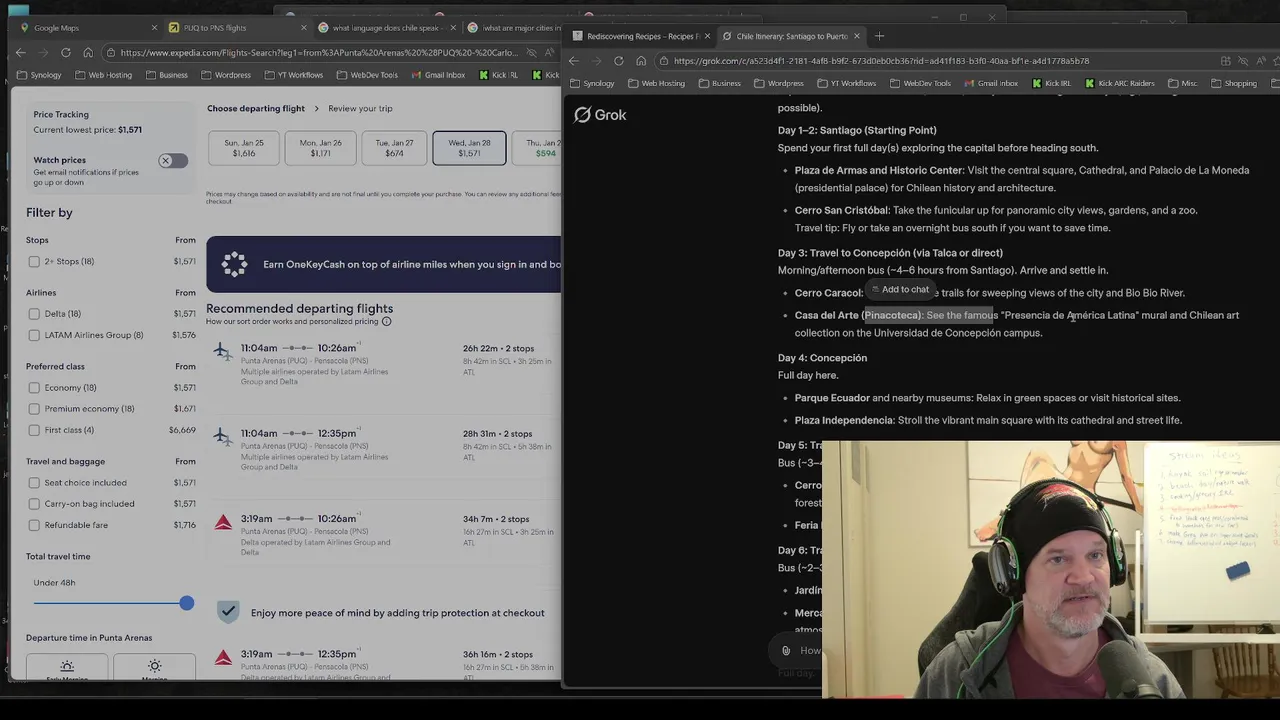Open Business bookmark folder in Expedia window
This screenshot has width=1280, height=720.
pos(166,75)
